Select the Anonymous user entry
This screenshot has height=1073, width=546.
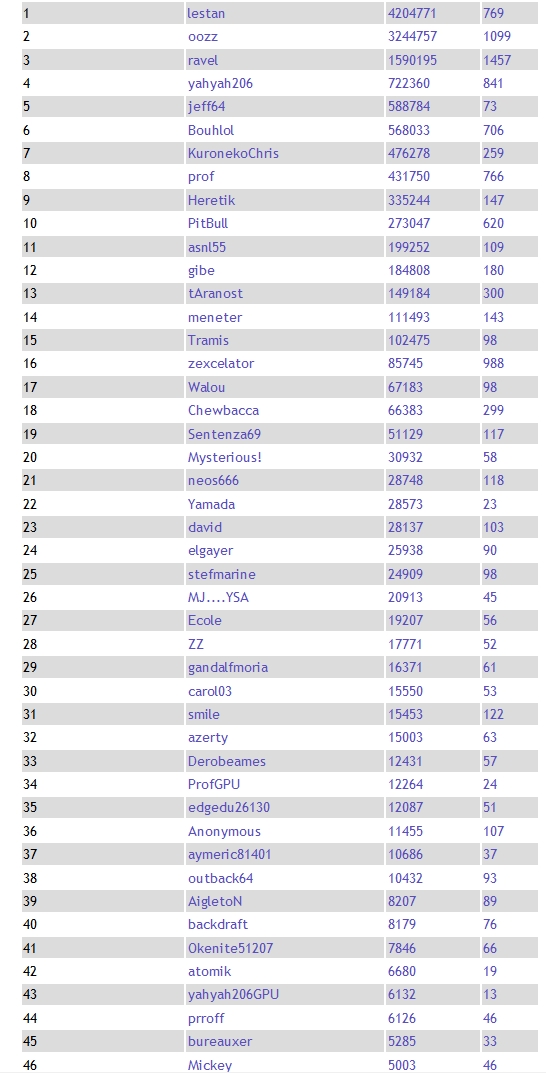(x=224, y=831)
